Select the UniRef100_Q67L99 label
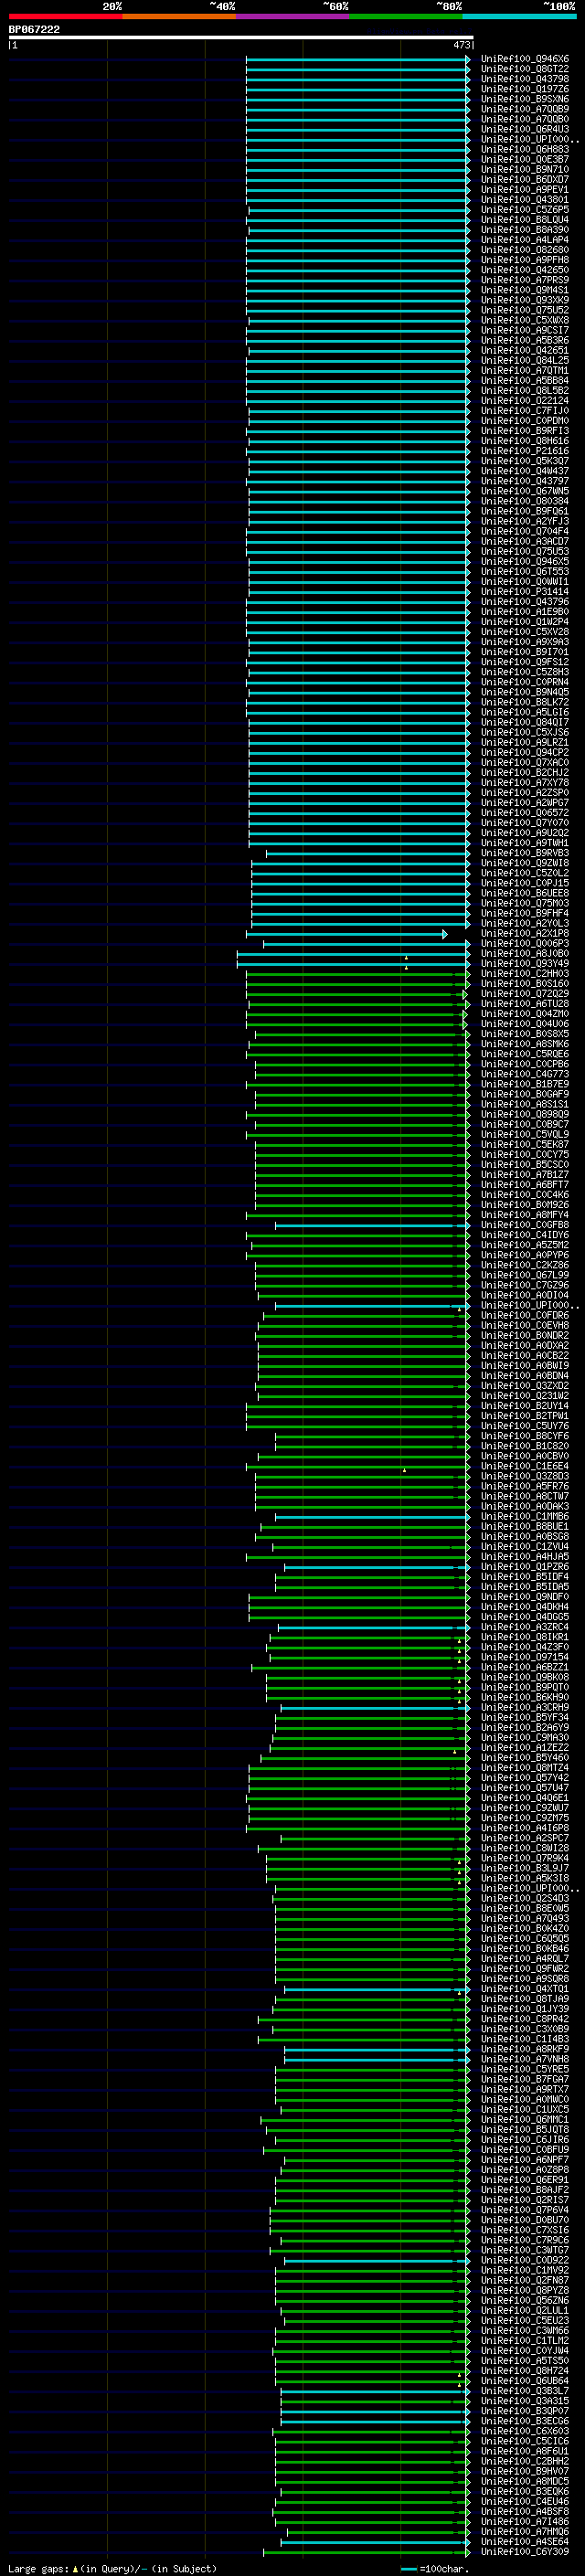This screenshot has width=585, height=2576. click(525, 1275)
